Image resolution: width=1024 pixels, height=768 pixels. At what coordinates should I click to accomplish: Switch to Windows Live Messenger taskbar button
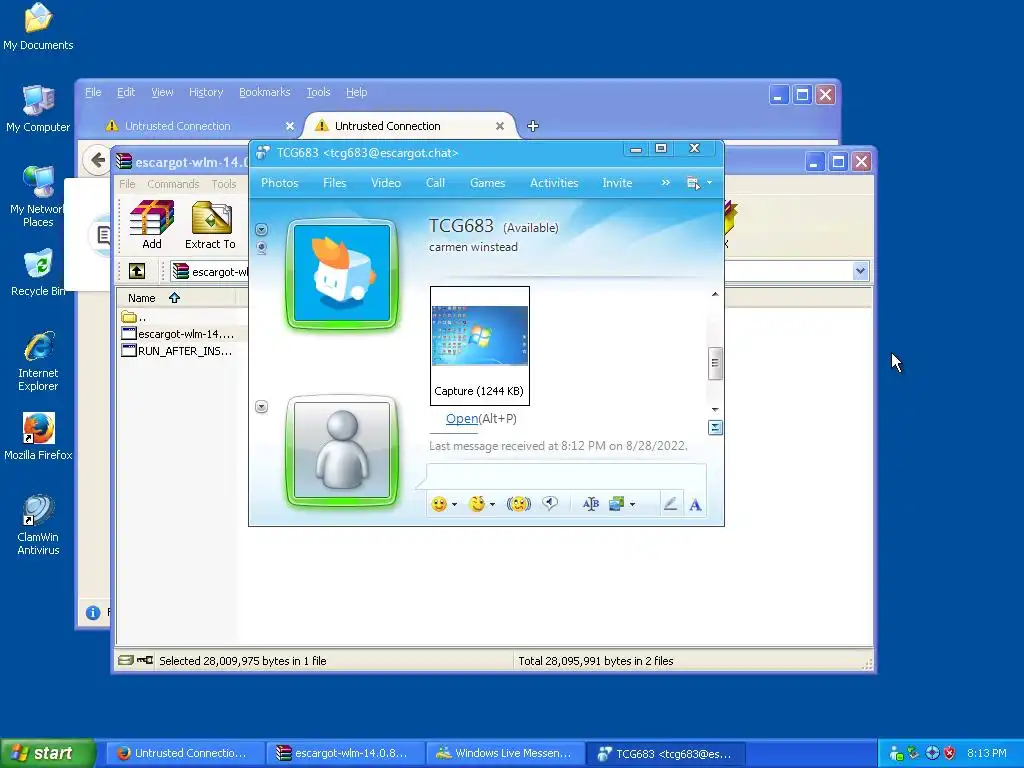coord(504,753)
